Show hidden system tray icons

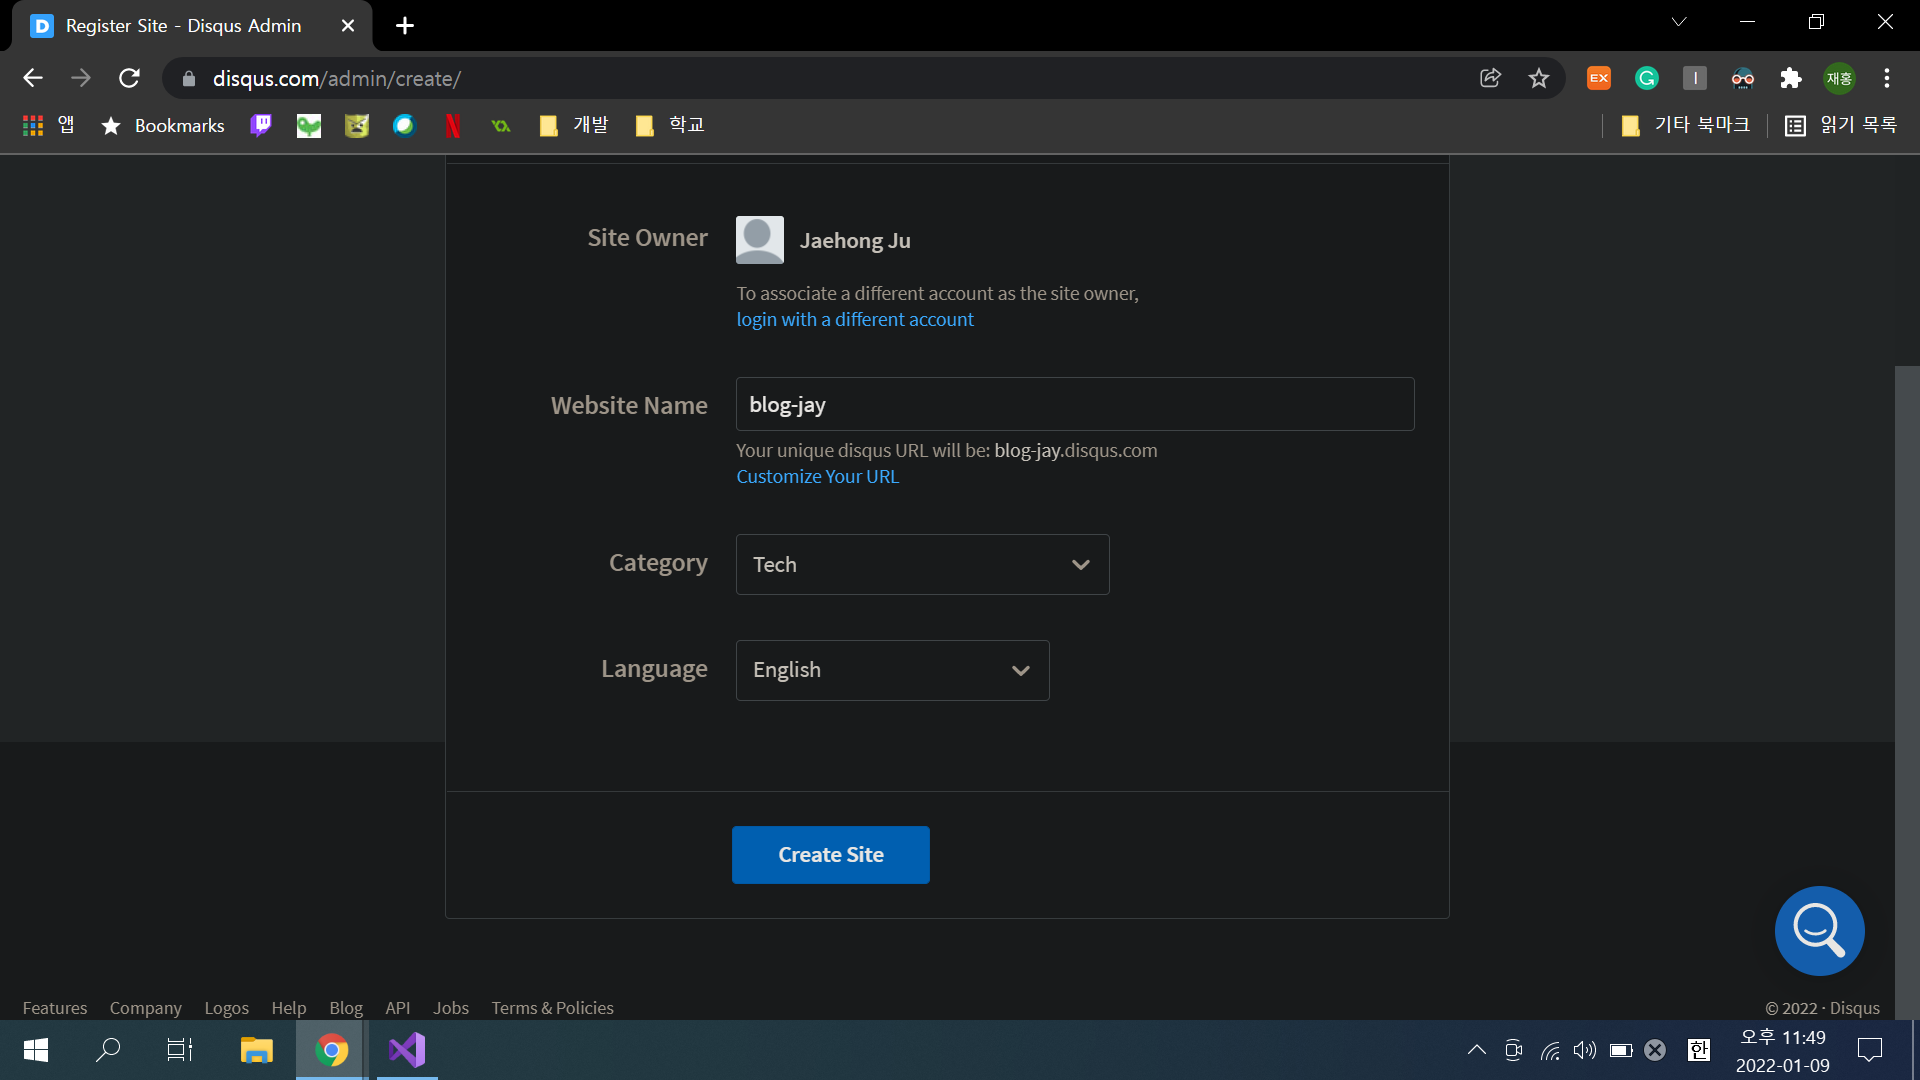coord(1476,1050)
